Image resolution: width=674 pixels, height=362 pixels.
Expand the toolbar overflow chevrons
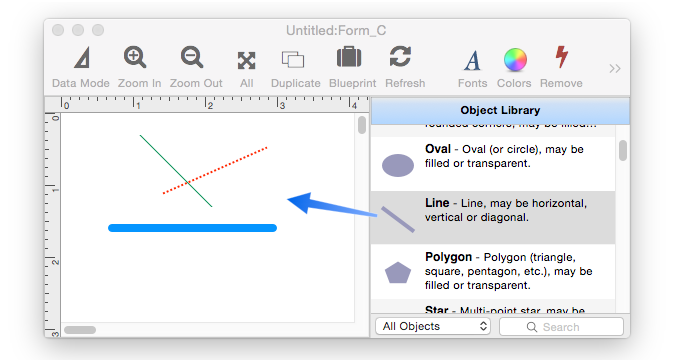click(x=615, y=69)
